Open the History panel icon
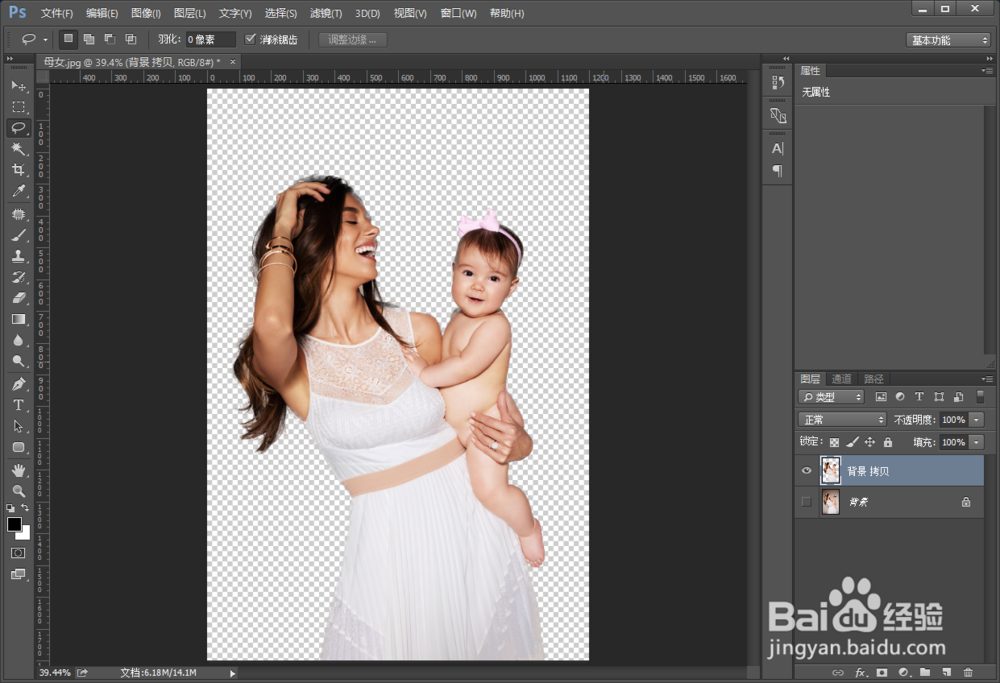This screenshot has width=1000, height=683. pyautogui.click(x=777, y=82)
